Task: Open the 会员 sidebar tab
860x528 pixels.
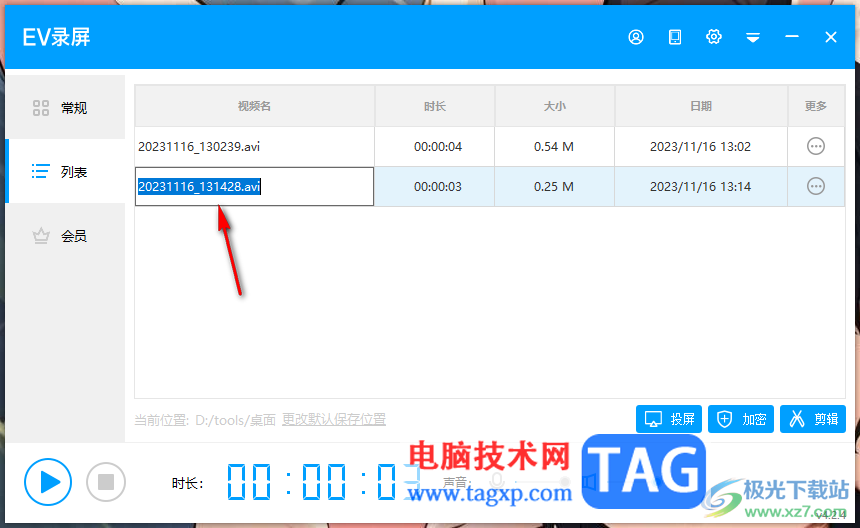Action: [65, 236]
